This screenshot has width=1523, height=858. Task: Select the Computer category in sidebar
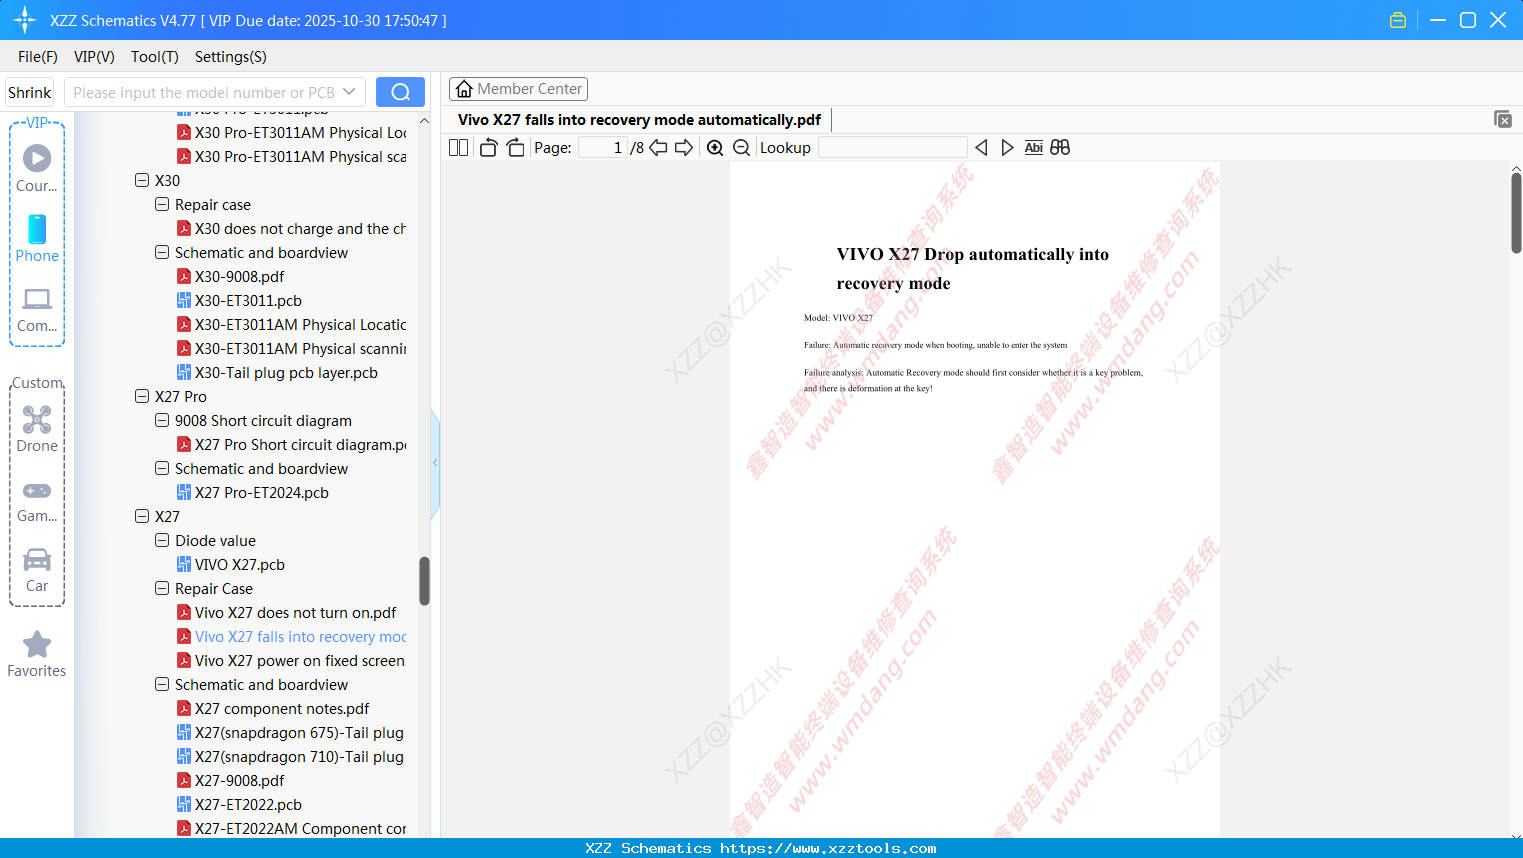click(37, 310)
